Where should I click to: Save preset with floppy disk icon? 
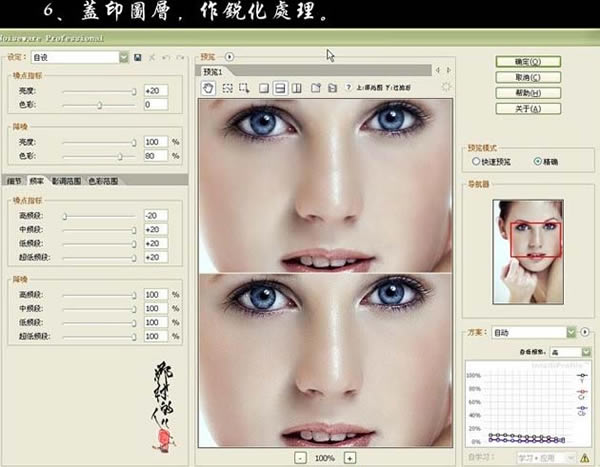click(138, 57)
